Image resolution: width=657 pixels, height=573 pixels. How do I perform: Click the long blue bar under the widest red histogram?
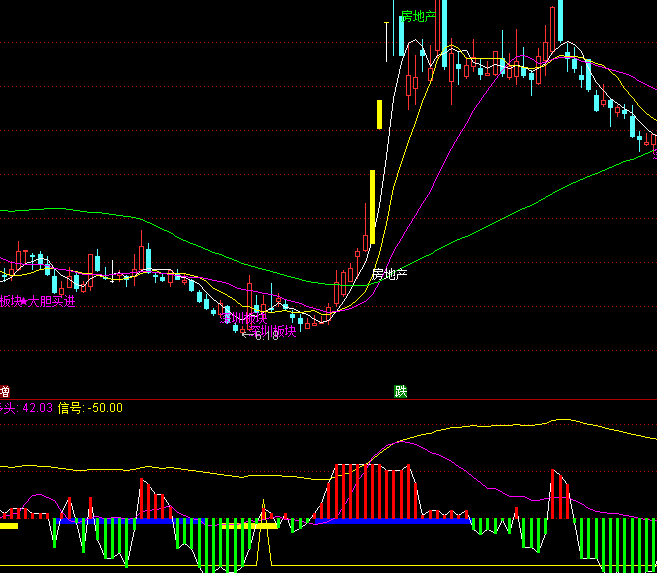[390, 521]
